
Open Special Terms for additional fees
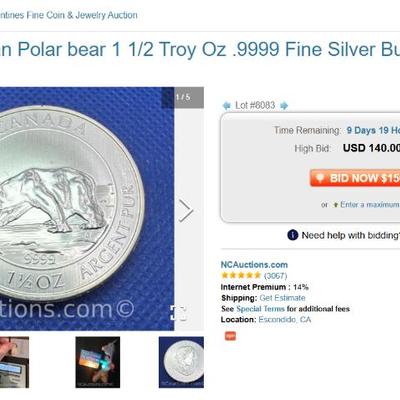[260, 309]
